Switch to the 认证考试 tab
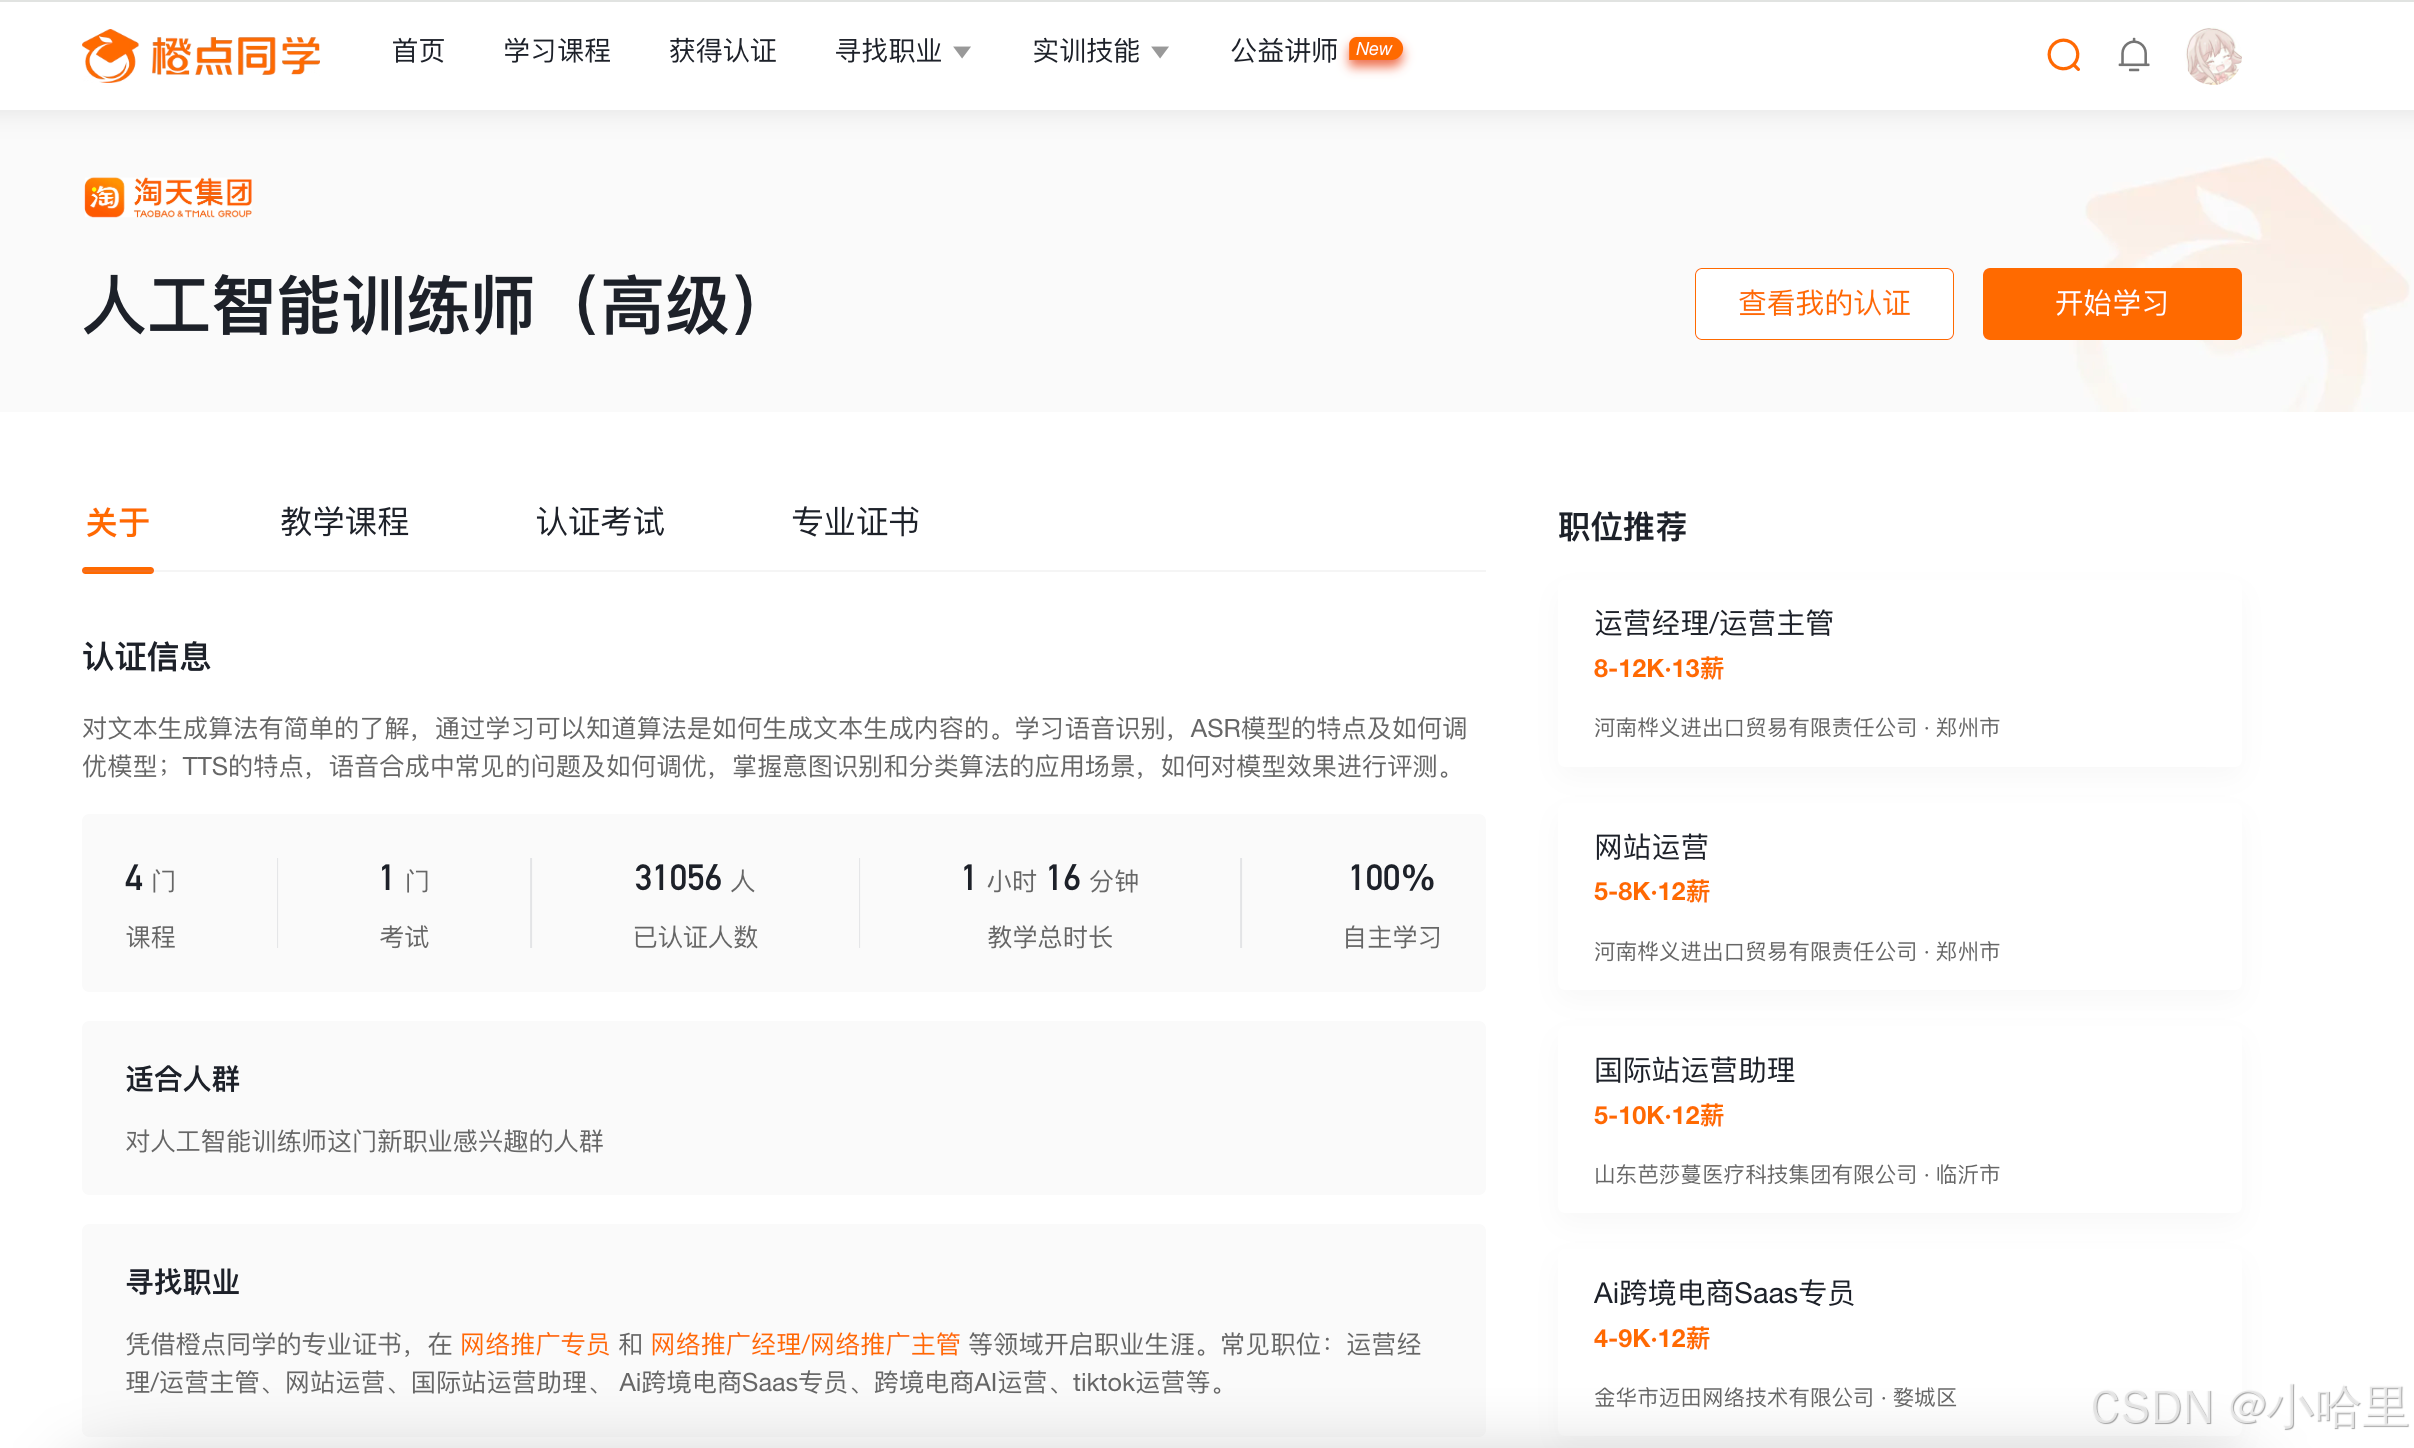 click(600, 522)
